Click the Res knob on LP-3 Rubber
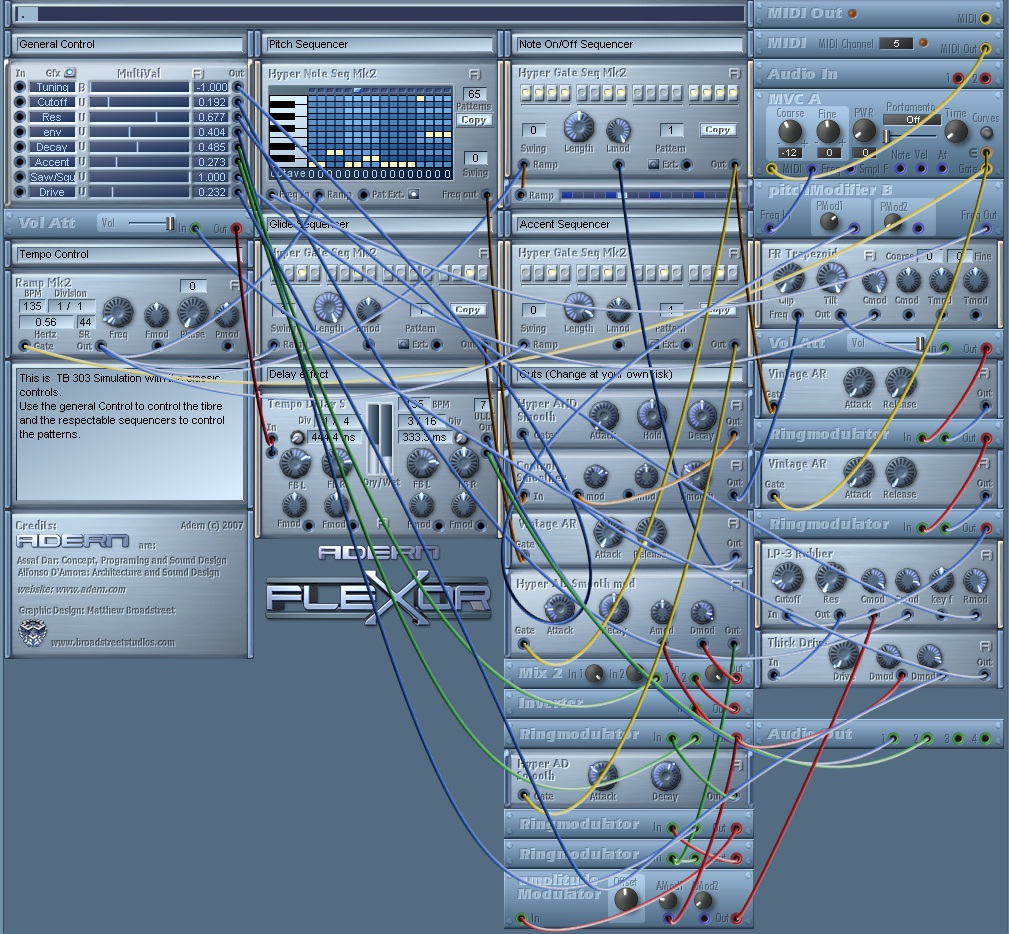The image size is (1009, 934). [831, 577]
